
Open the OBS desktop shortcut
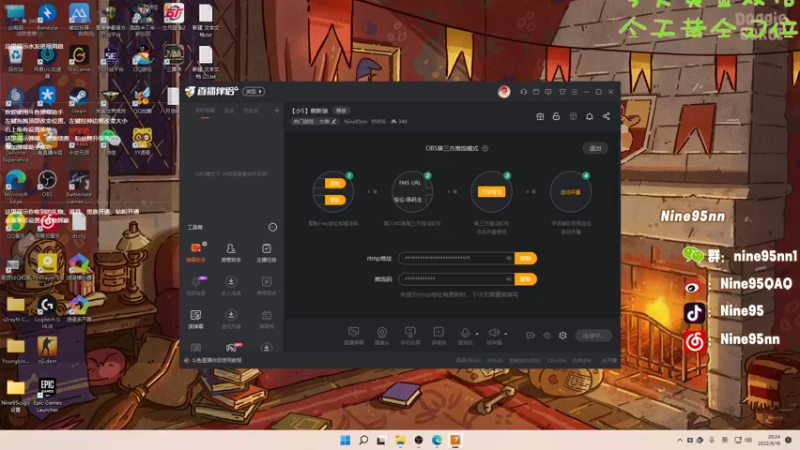pos(47,184)
